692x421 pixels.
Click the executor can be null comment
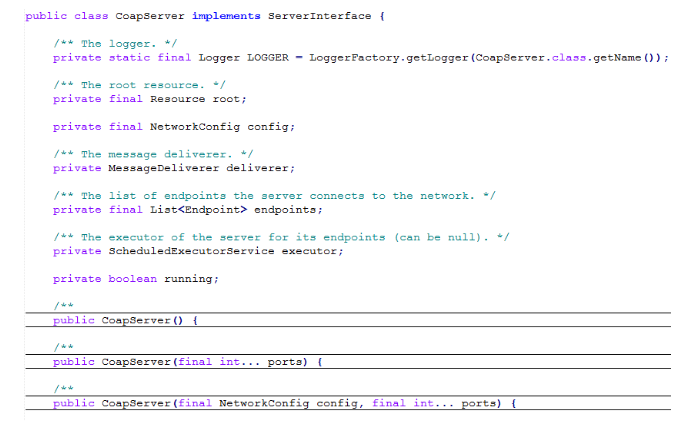tap(281, 237)
